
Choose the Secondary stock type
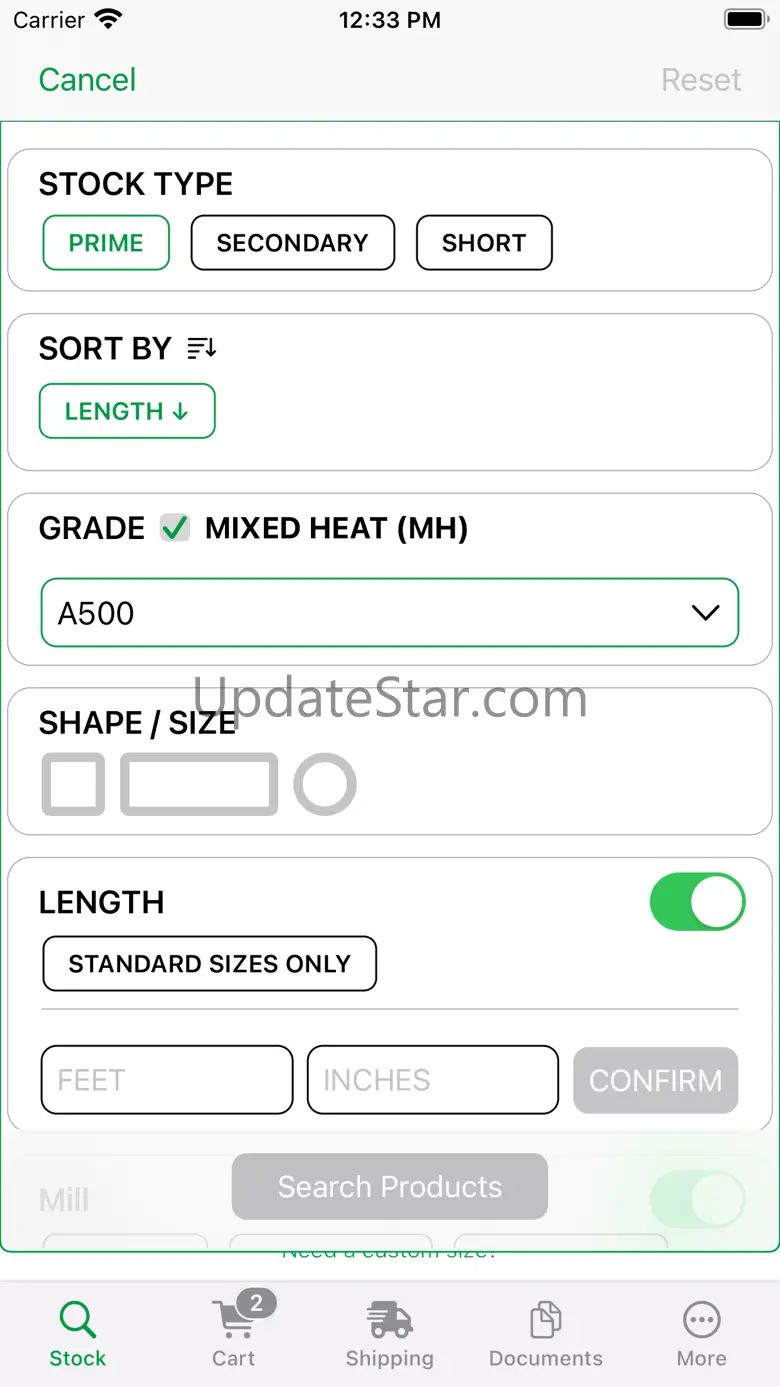click(x=293, y=243)
